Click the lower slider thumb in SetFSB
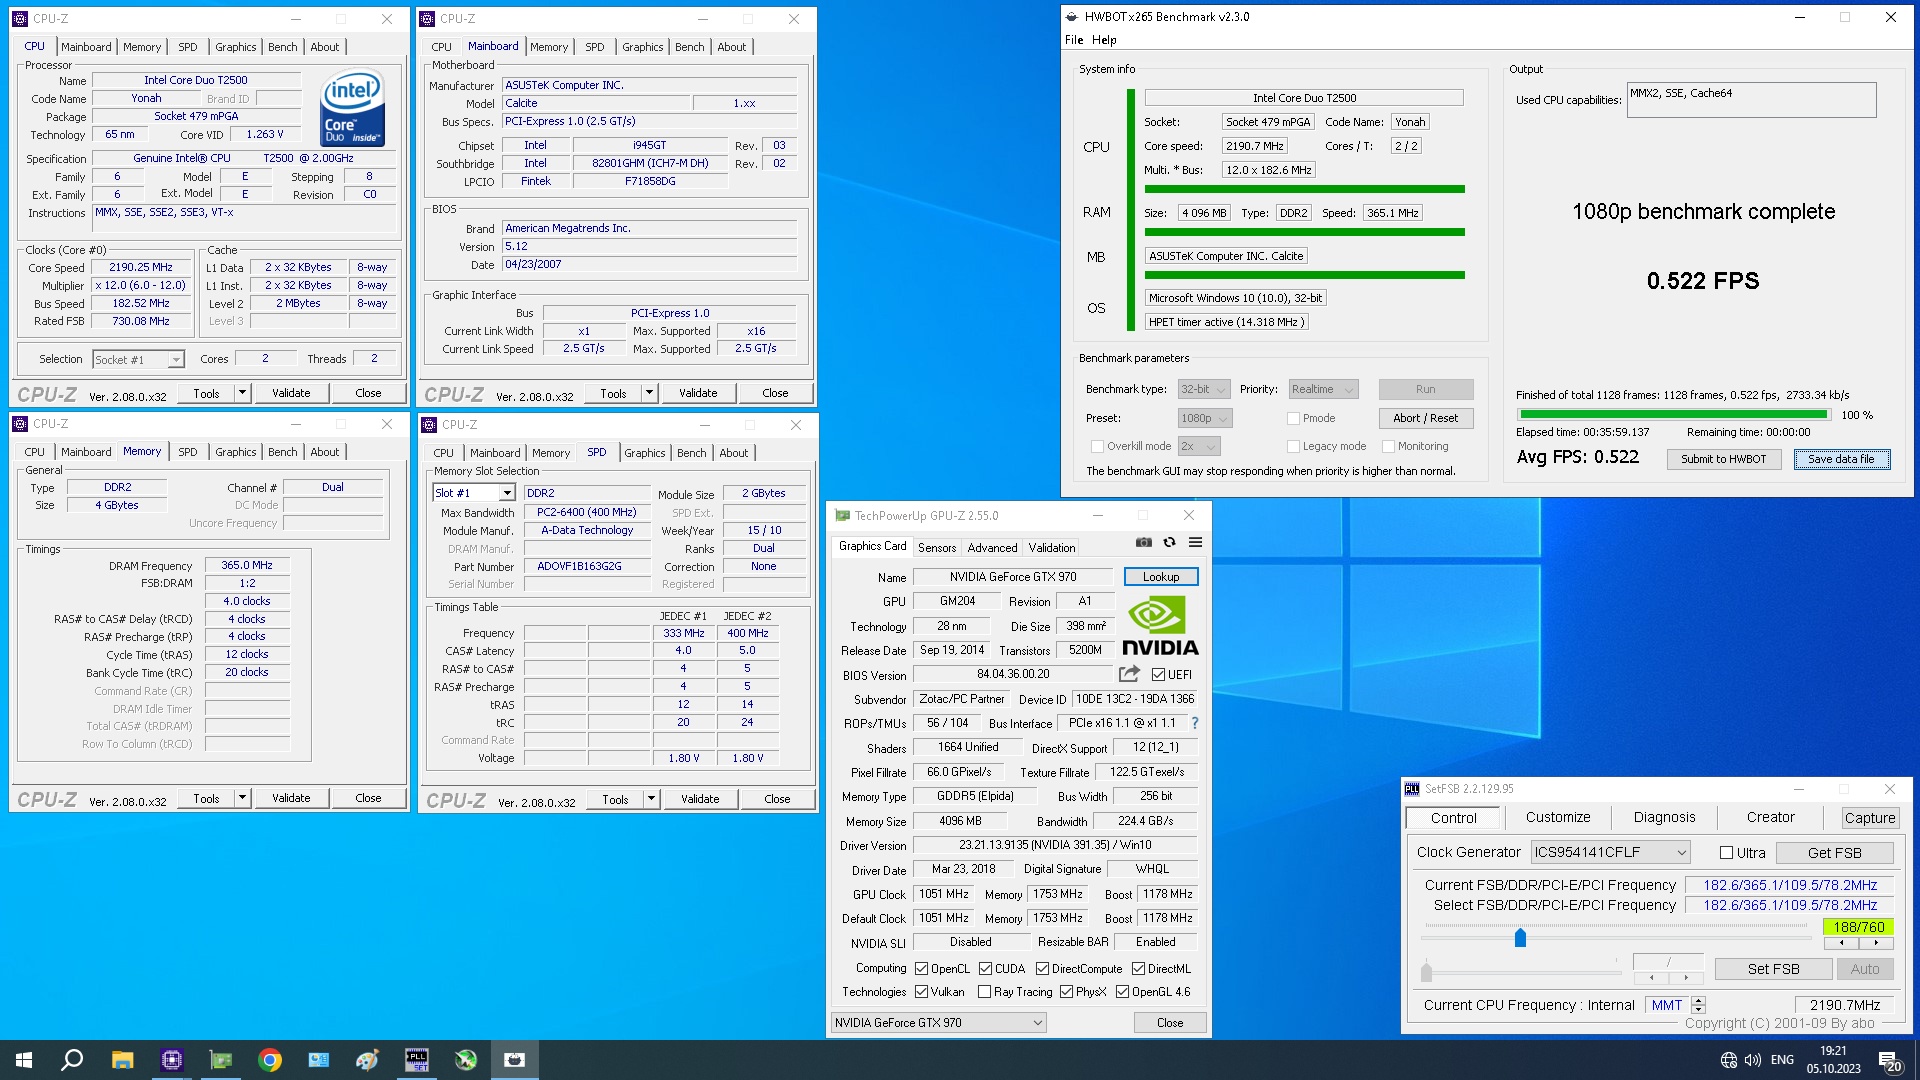The image size is (1920, 1080). 1426,972
